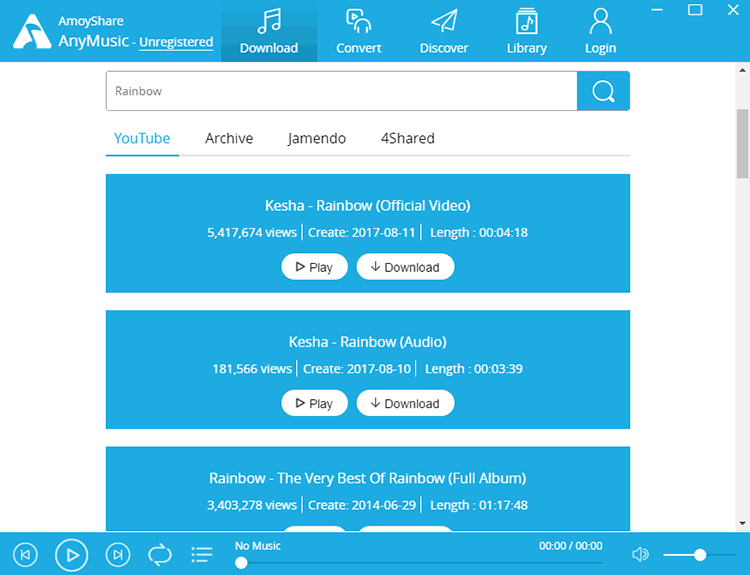Click the vertical scrollbar thumb

tap(742, 144)
